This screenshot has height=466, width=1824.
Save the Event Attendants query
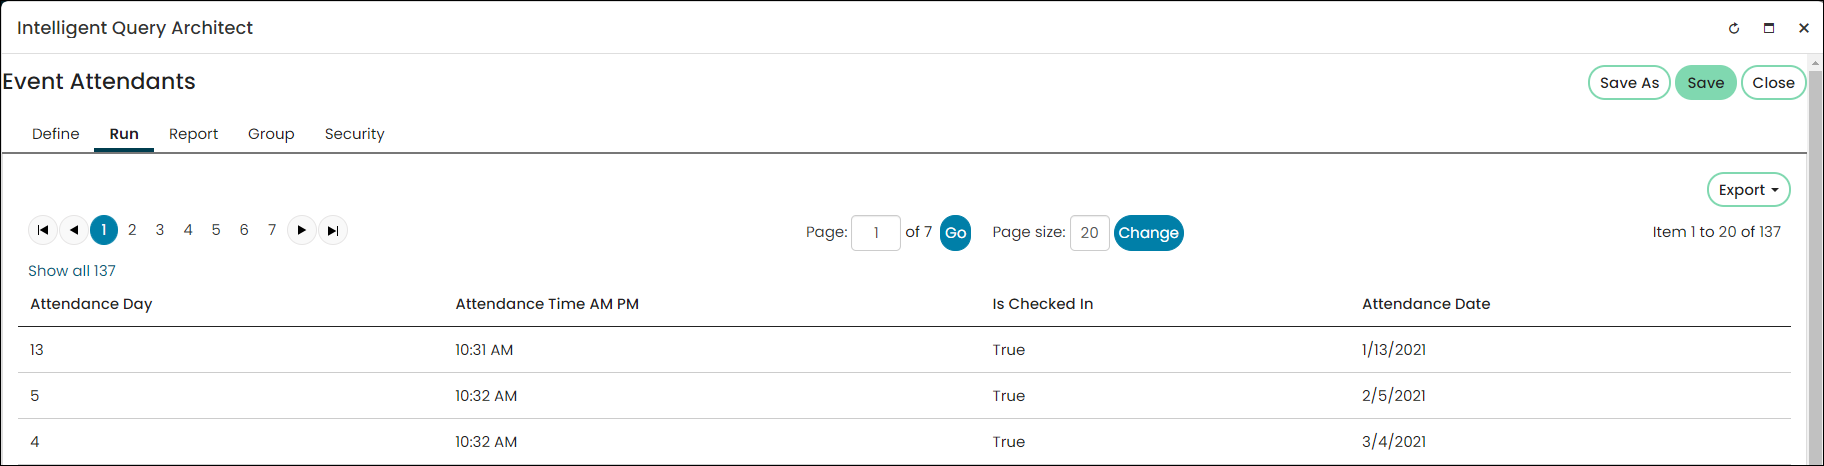pos(1706,83)
